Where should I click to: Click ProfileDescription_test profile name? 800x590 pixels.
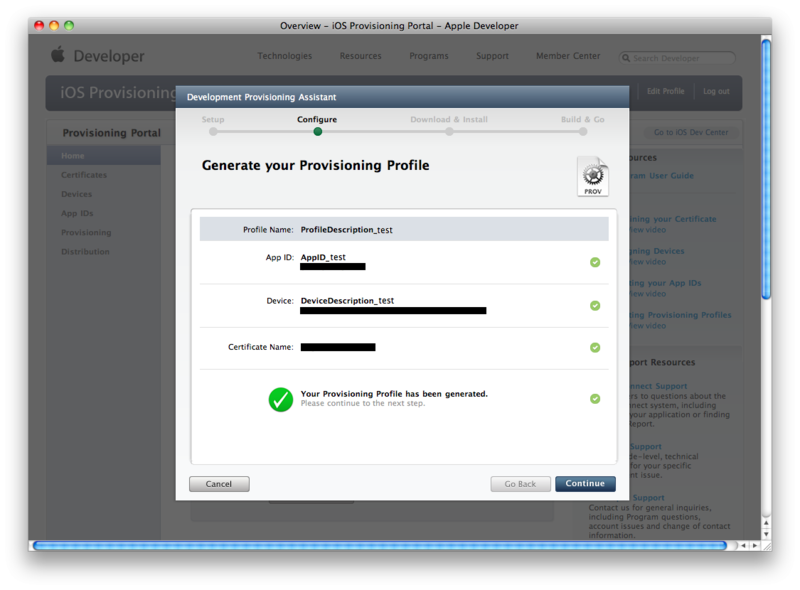346,230
